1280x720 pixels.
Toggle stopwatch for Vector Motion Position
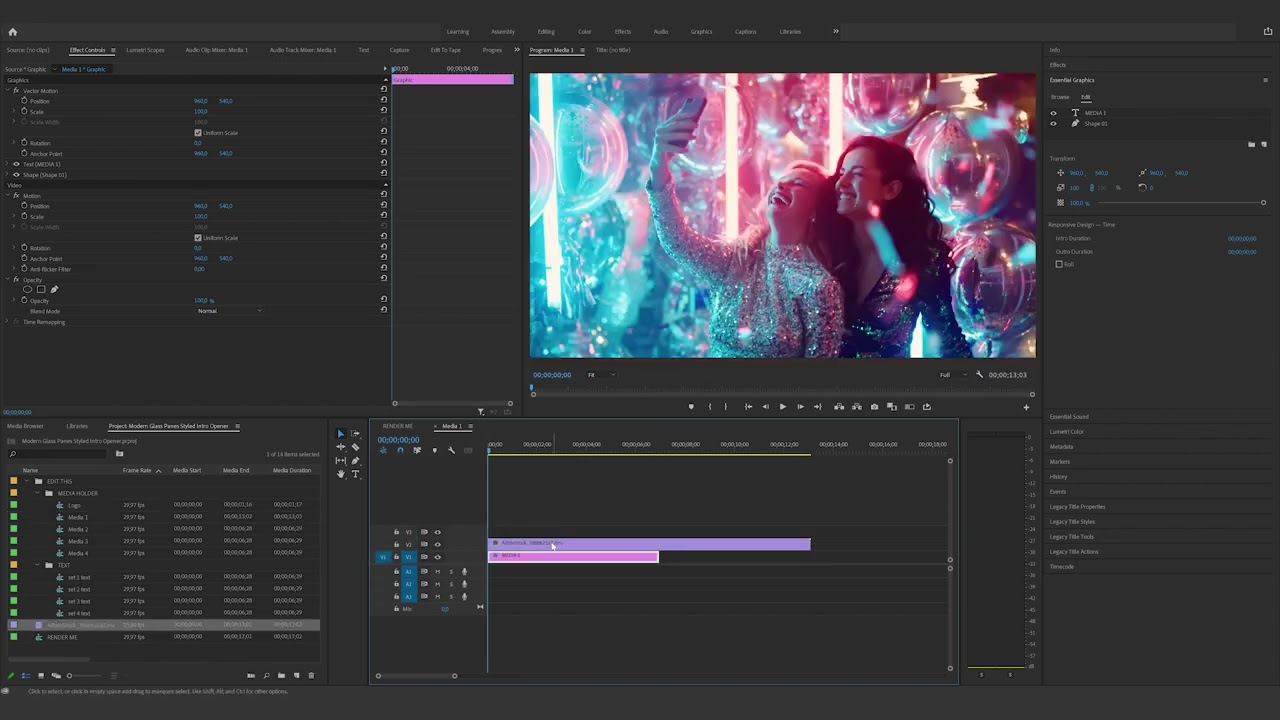[24, 101]
